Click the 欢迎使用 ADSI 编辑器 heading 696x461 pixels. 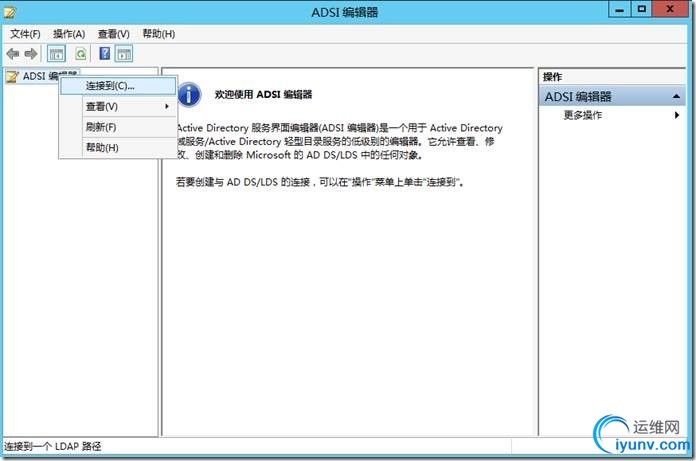pos(263,95)
